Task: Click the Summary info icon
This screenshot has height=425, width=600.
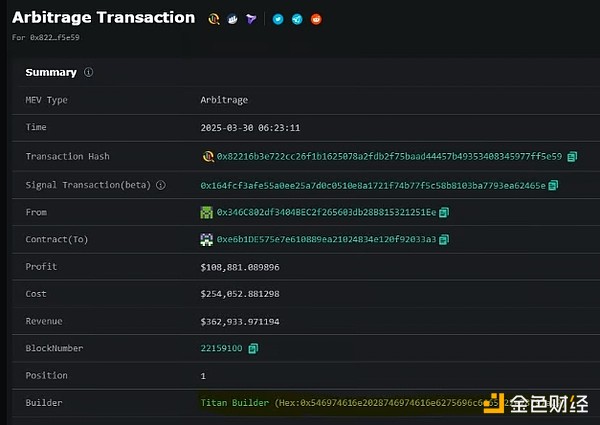Action: 89,73
